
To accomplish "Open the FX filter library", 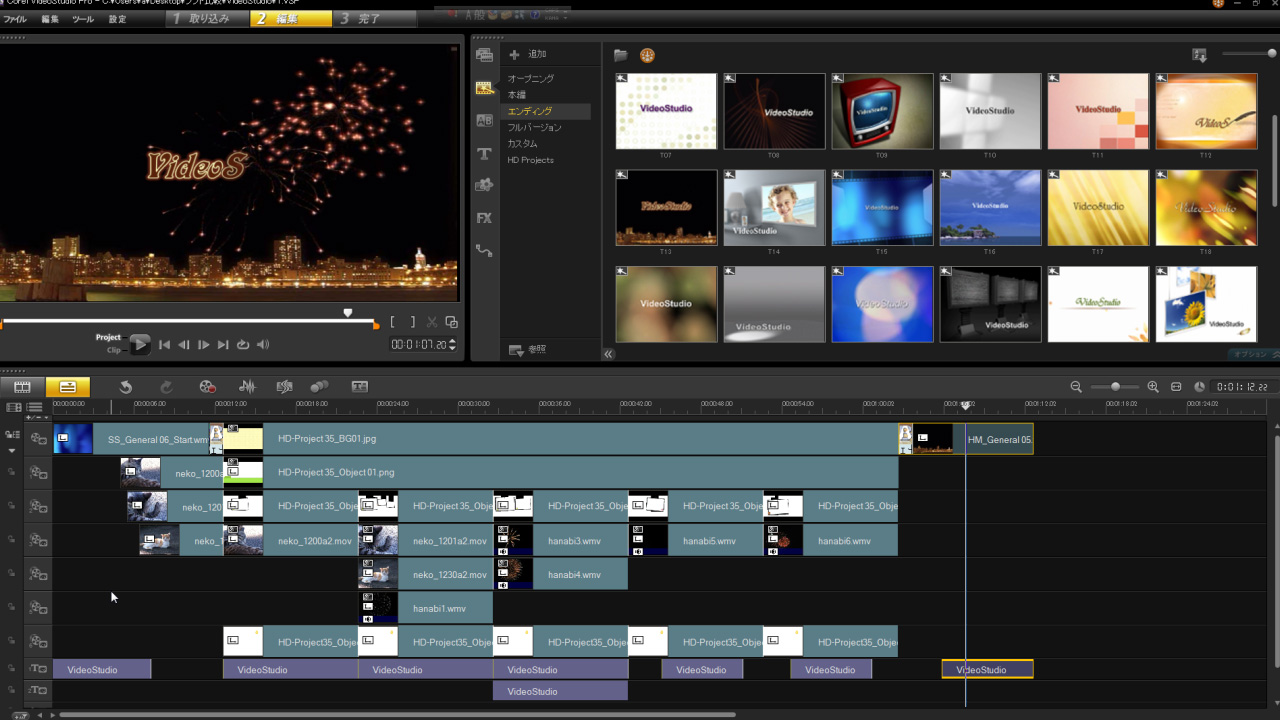I will pos(484,218).
